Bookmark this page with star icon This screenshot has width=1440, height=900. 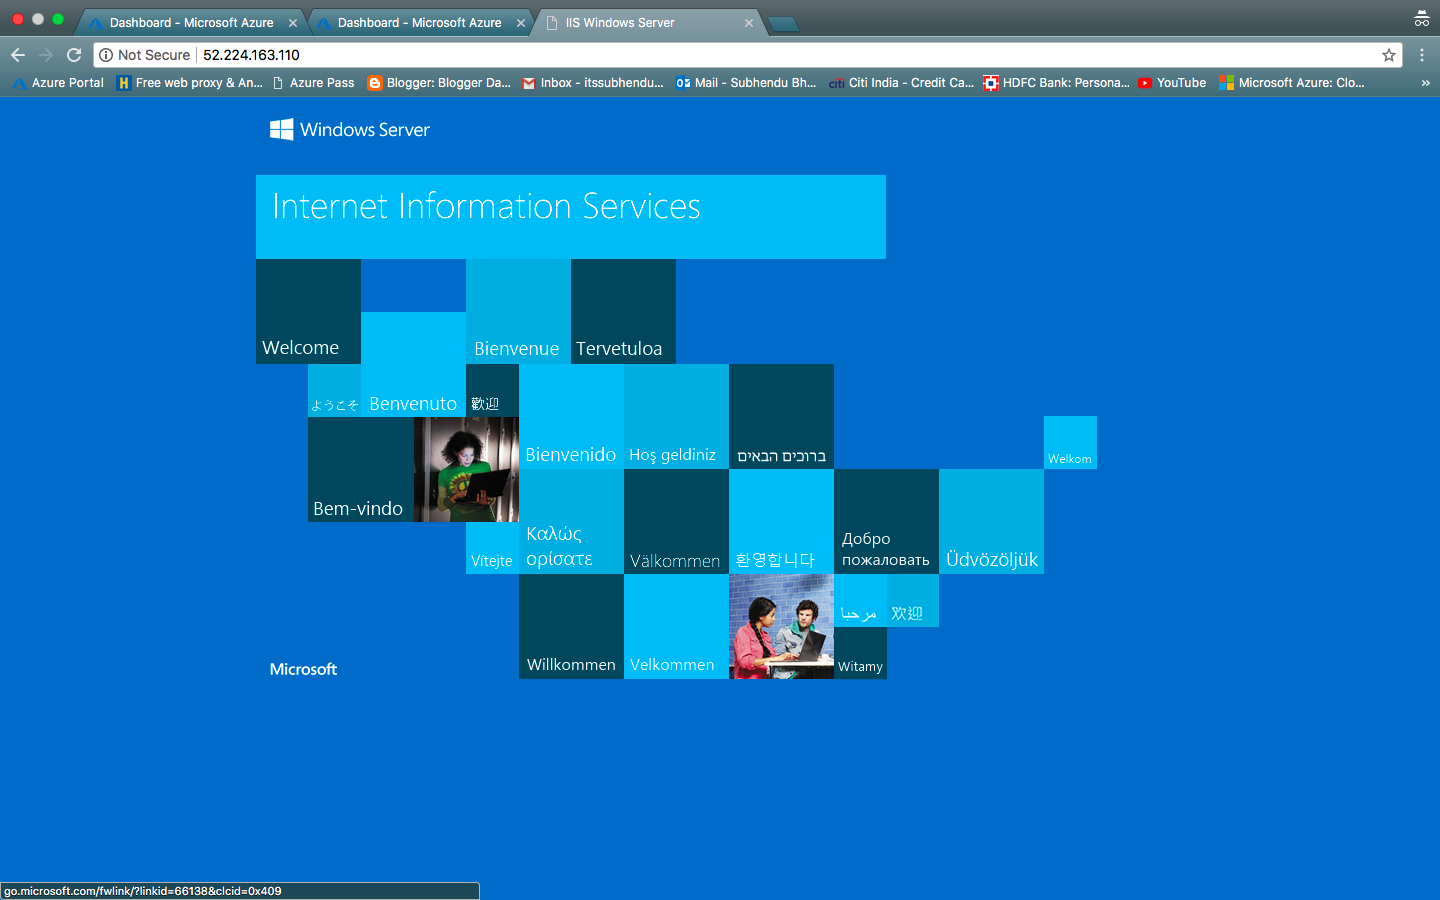point(1389,55)
